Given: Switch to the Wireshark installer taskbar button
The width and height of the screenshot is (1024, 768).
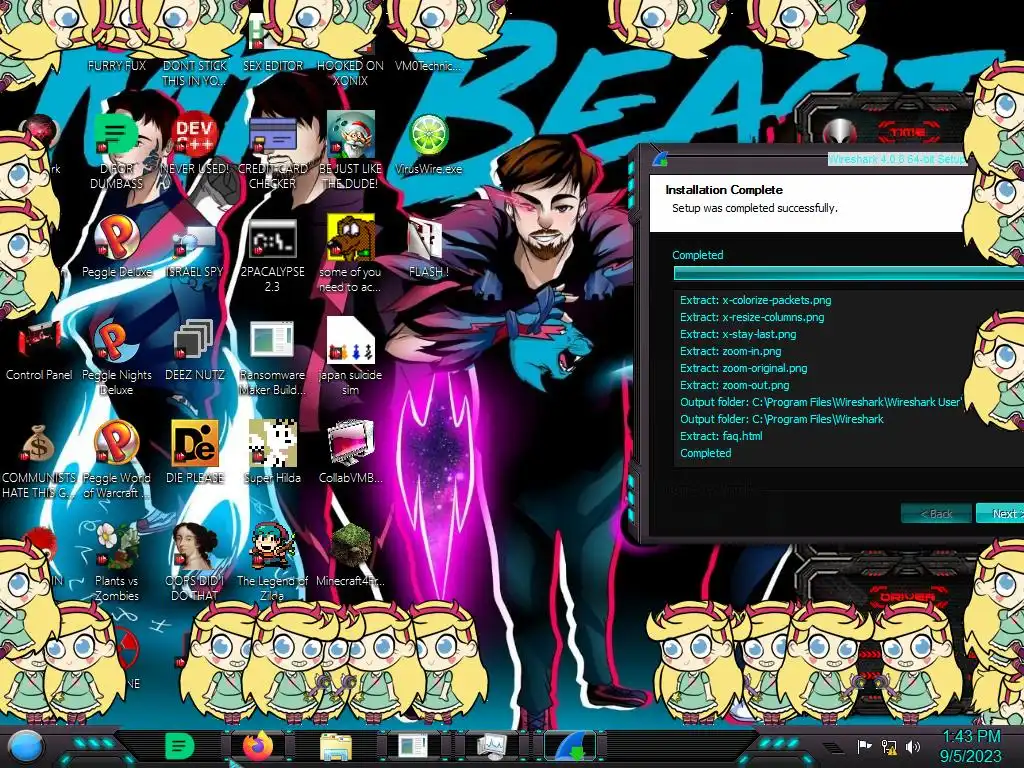Looking at the screenshot, I should point(569,746).
